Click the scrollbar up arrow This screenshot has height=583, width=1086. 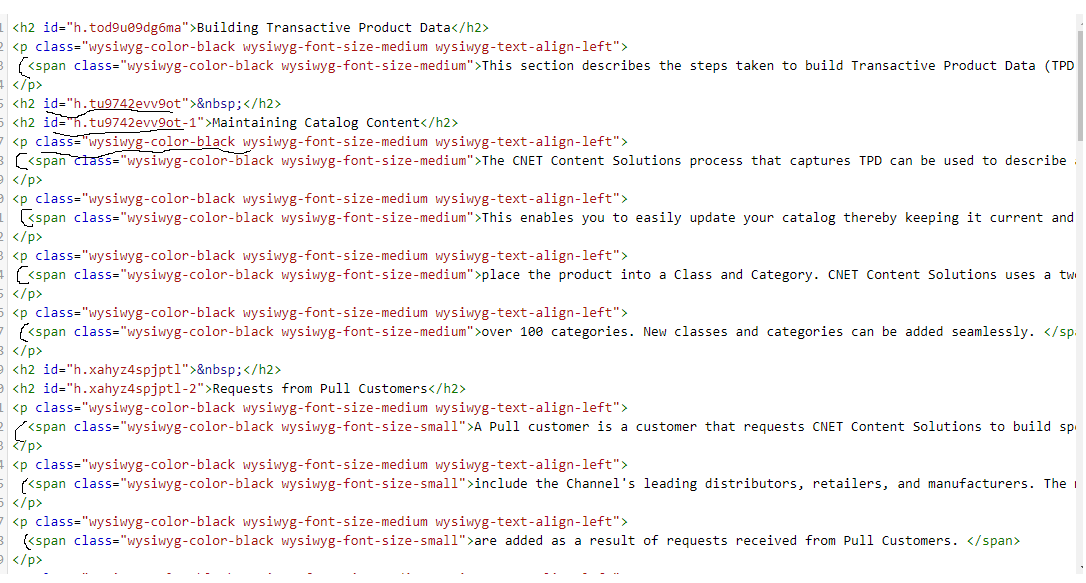(1080, 24)
